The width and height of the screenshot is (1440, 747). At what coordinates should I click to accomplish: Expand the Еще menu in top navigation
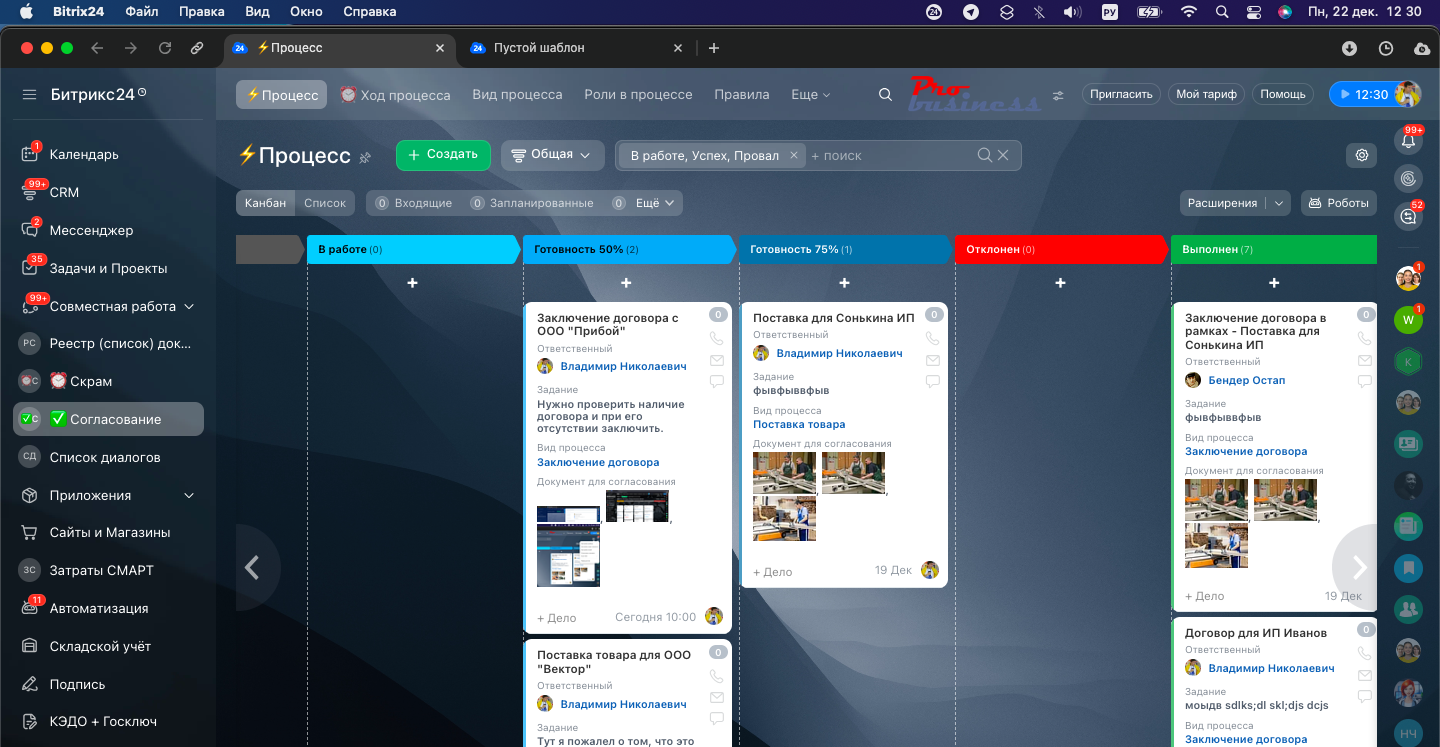(810, 94)
